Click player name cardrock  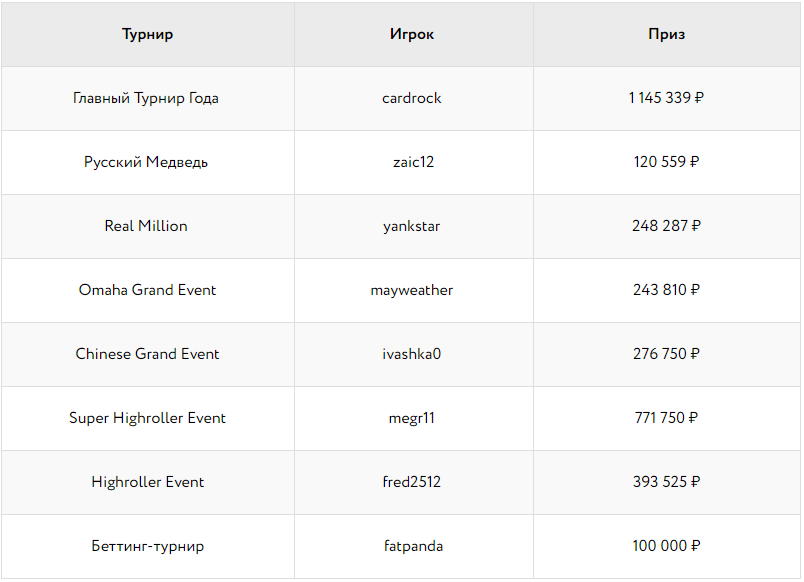pyautogui.click(x=412, y=98)
